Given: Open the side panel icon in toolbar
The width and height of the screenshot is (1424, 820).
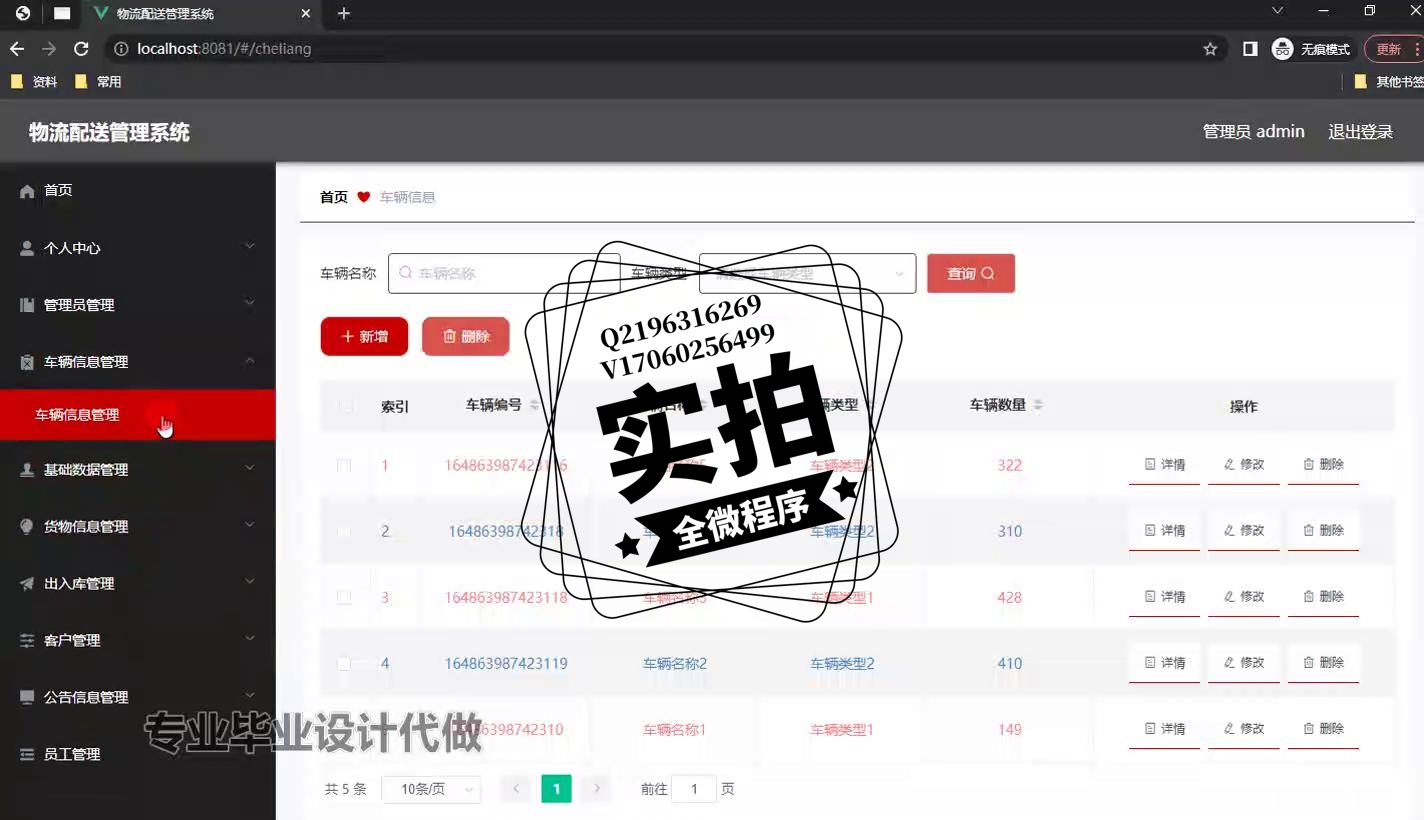Looking at the screenshot, I should point(1250,49).
